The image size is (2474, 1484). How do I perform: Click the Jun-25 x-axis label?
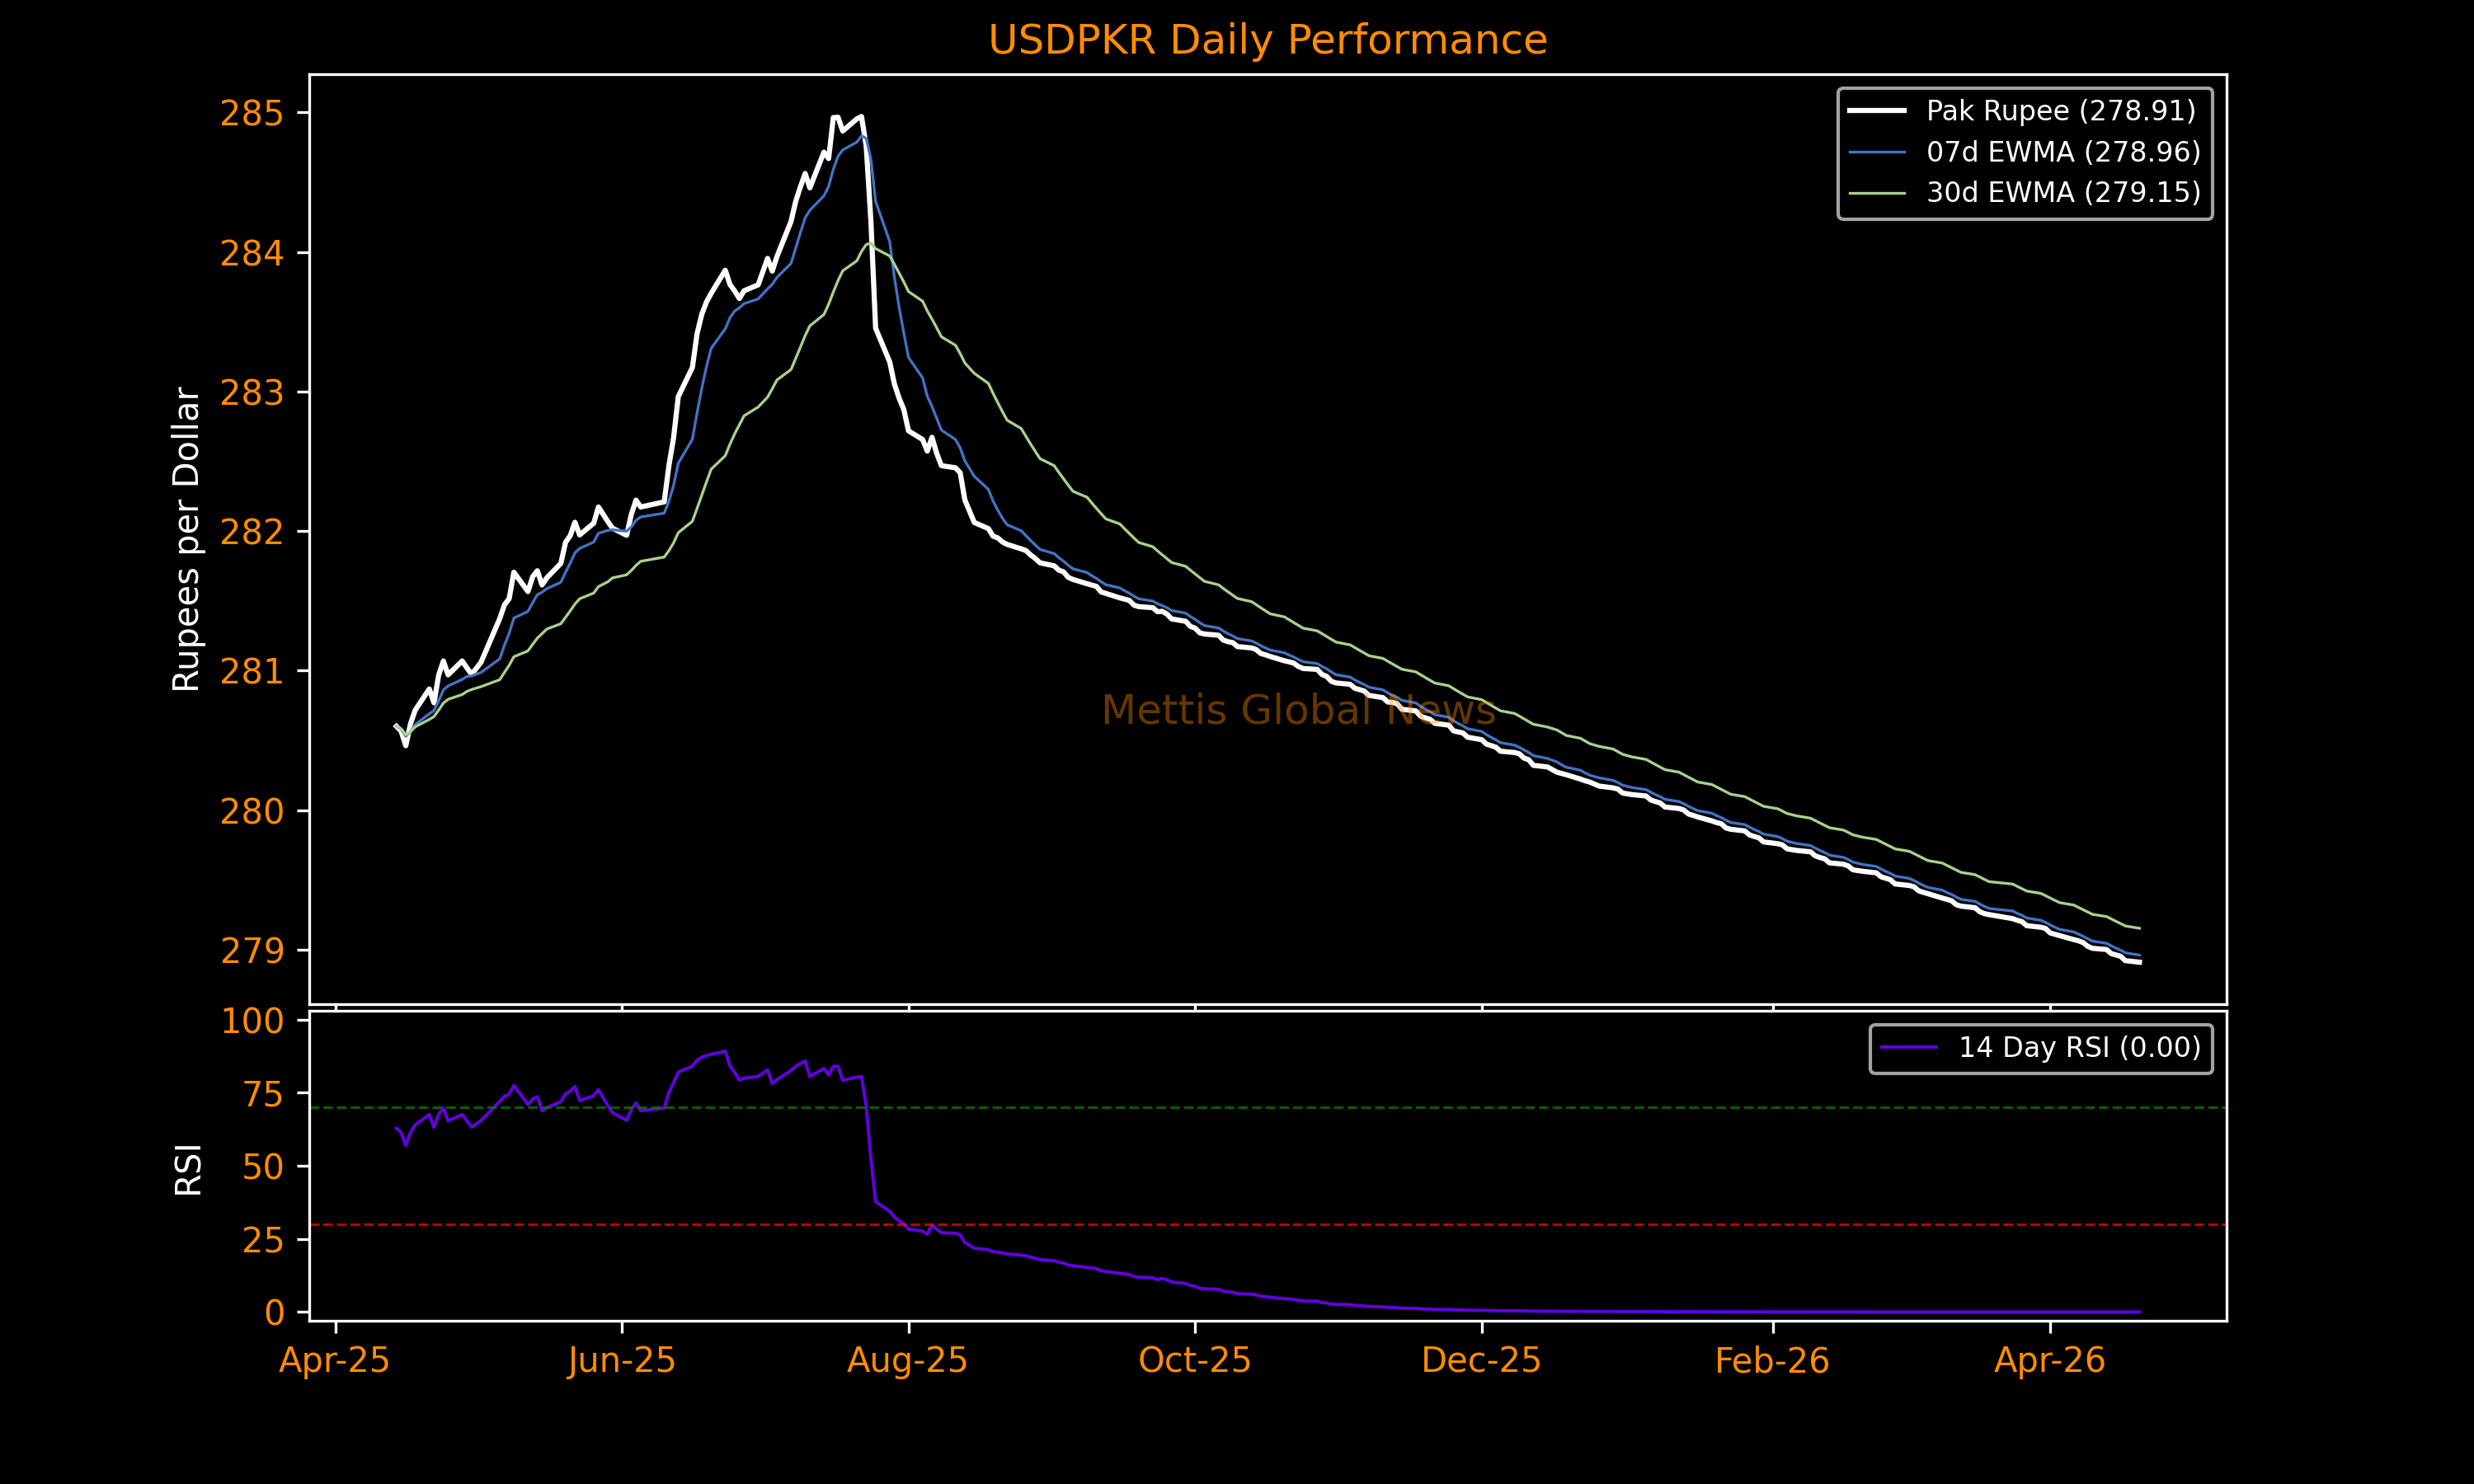621,1361
